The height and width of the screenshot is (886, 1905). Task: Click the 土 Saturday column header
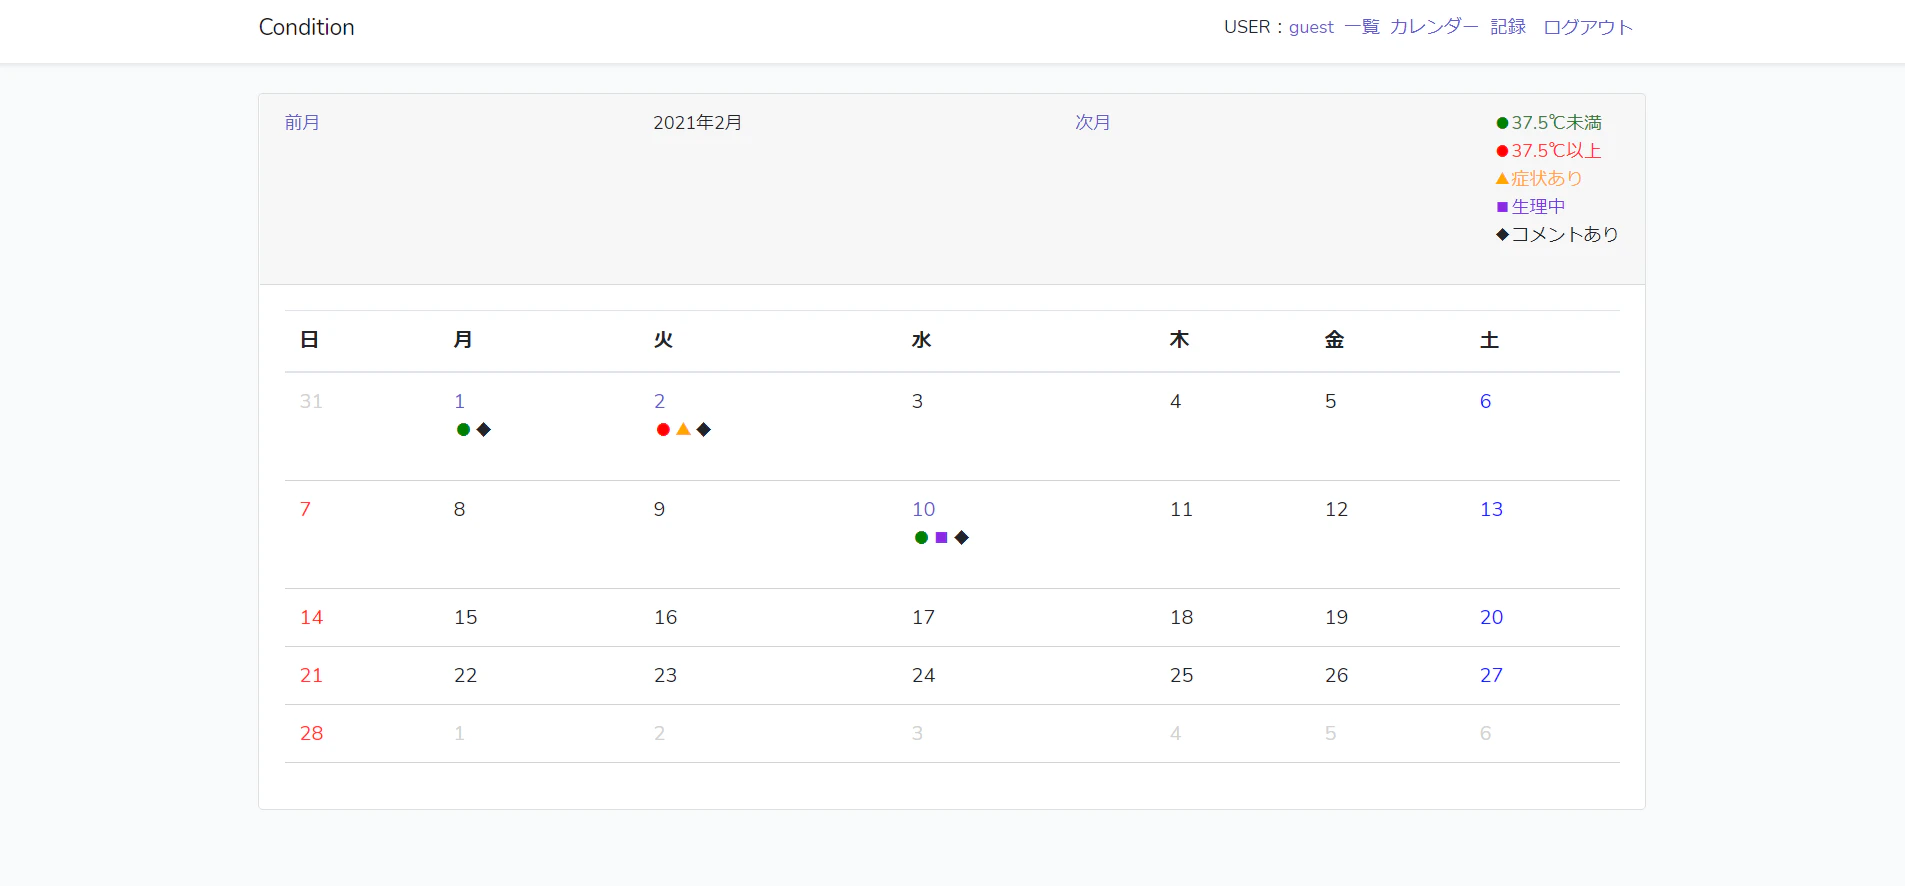pyautogui.click(x=1490, y=340)
